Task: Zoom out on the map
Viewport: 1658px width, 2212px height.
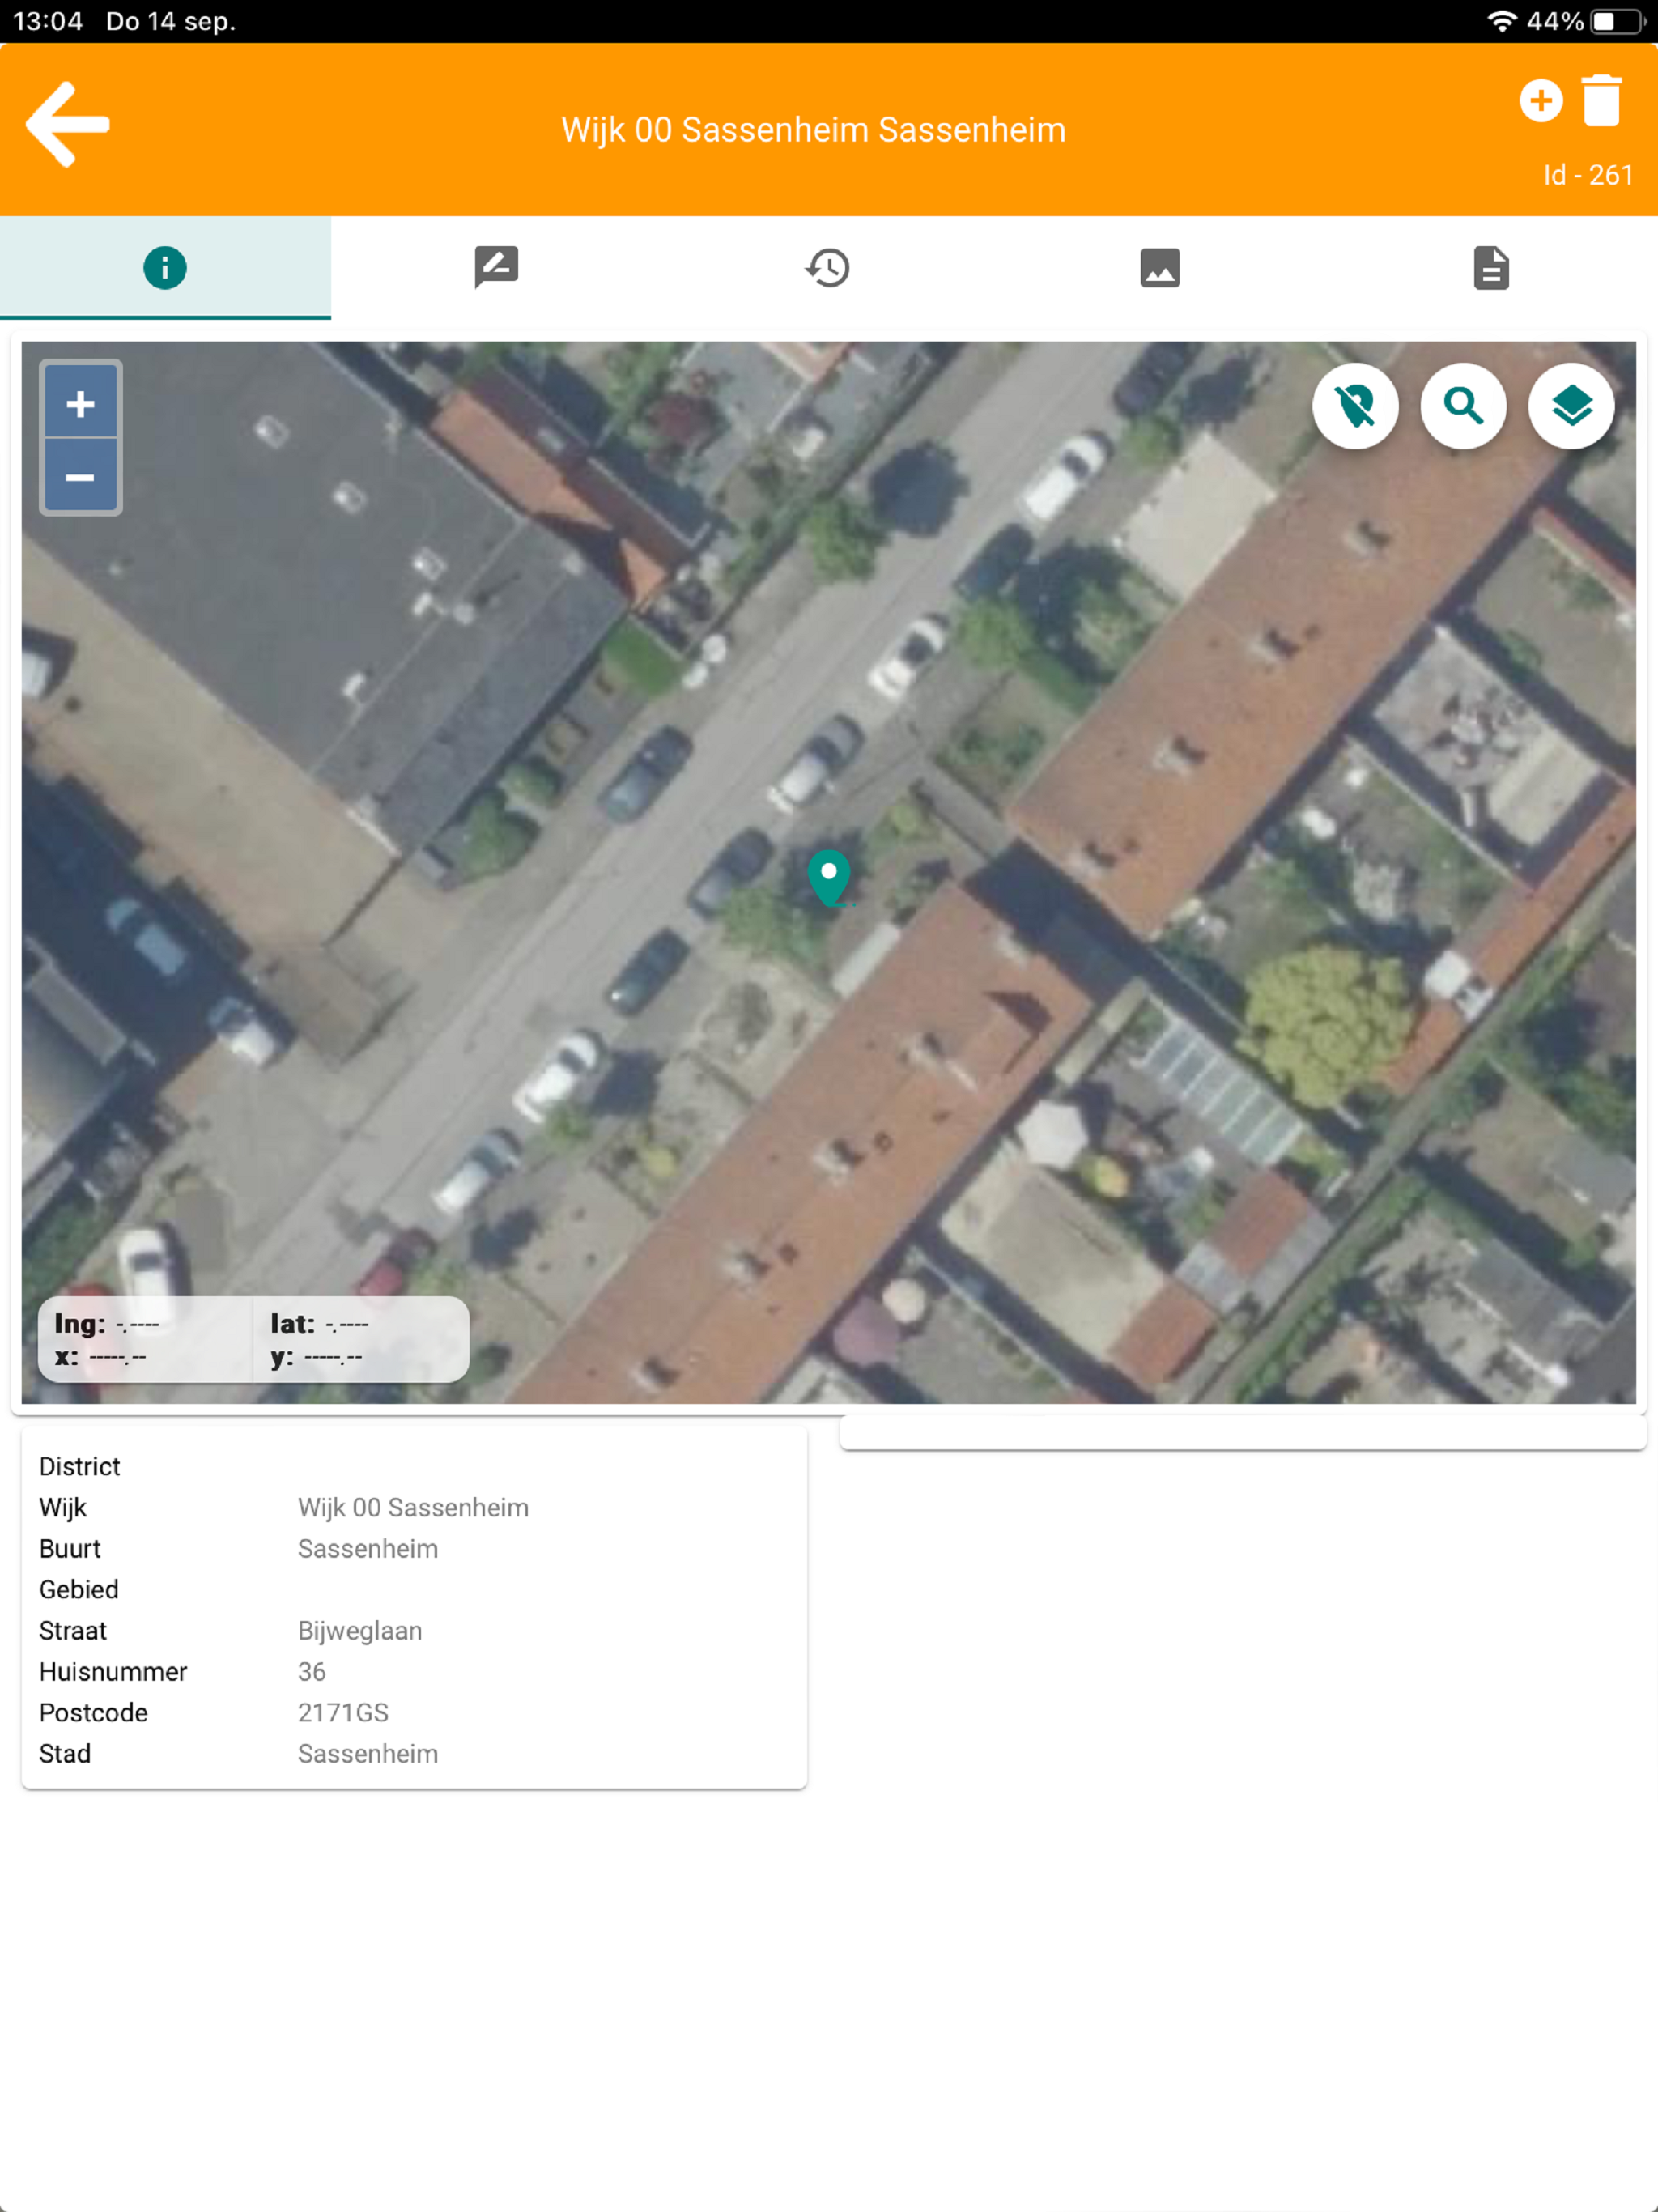Action: [80, 477]
